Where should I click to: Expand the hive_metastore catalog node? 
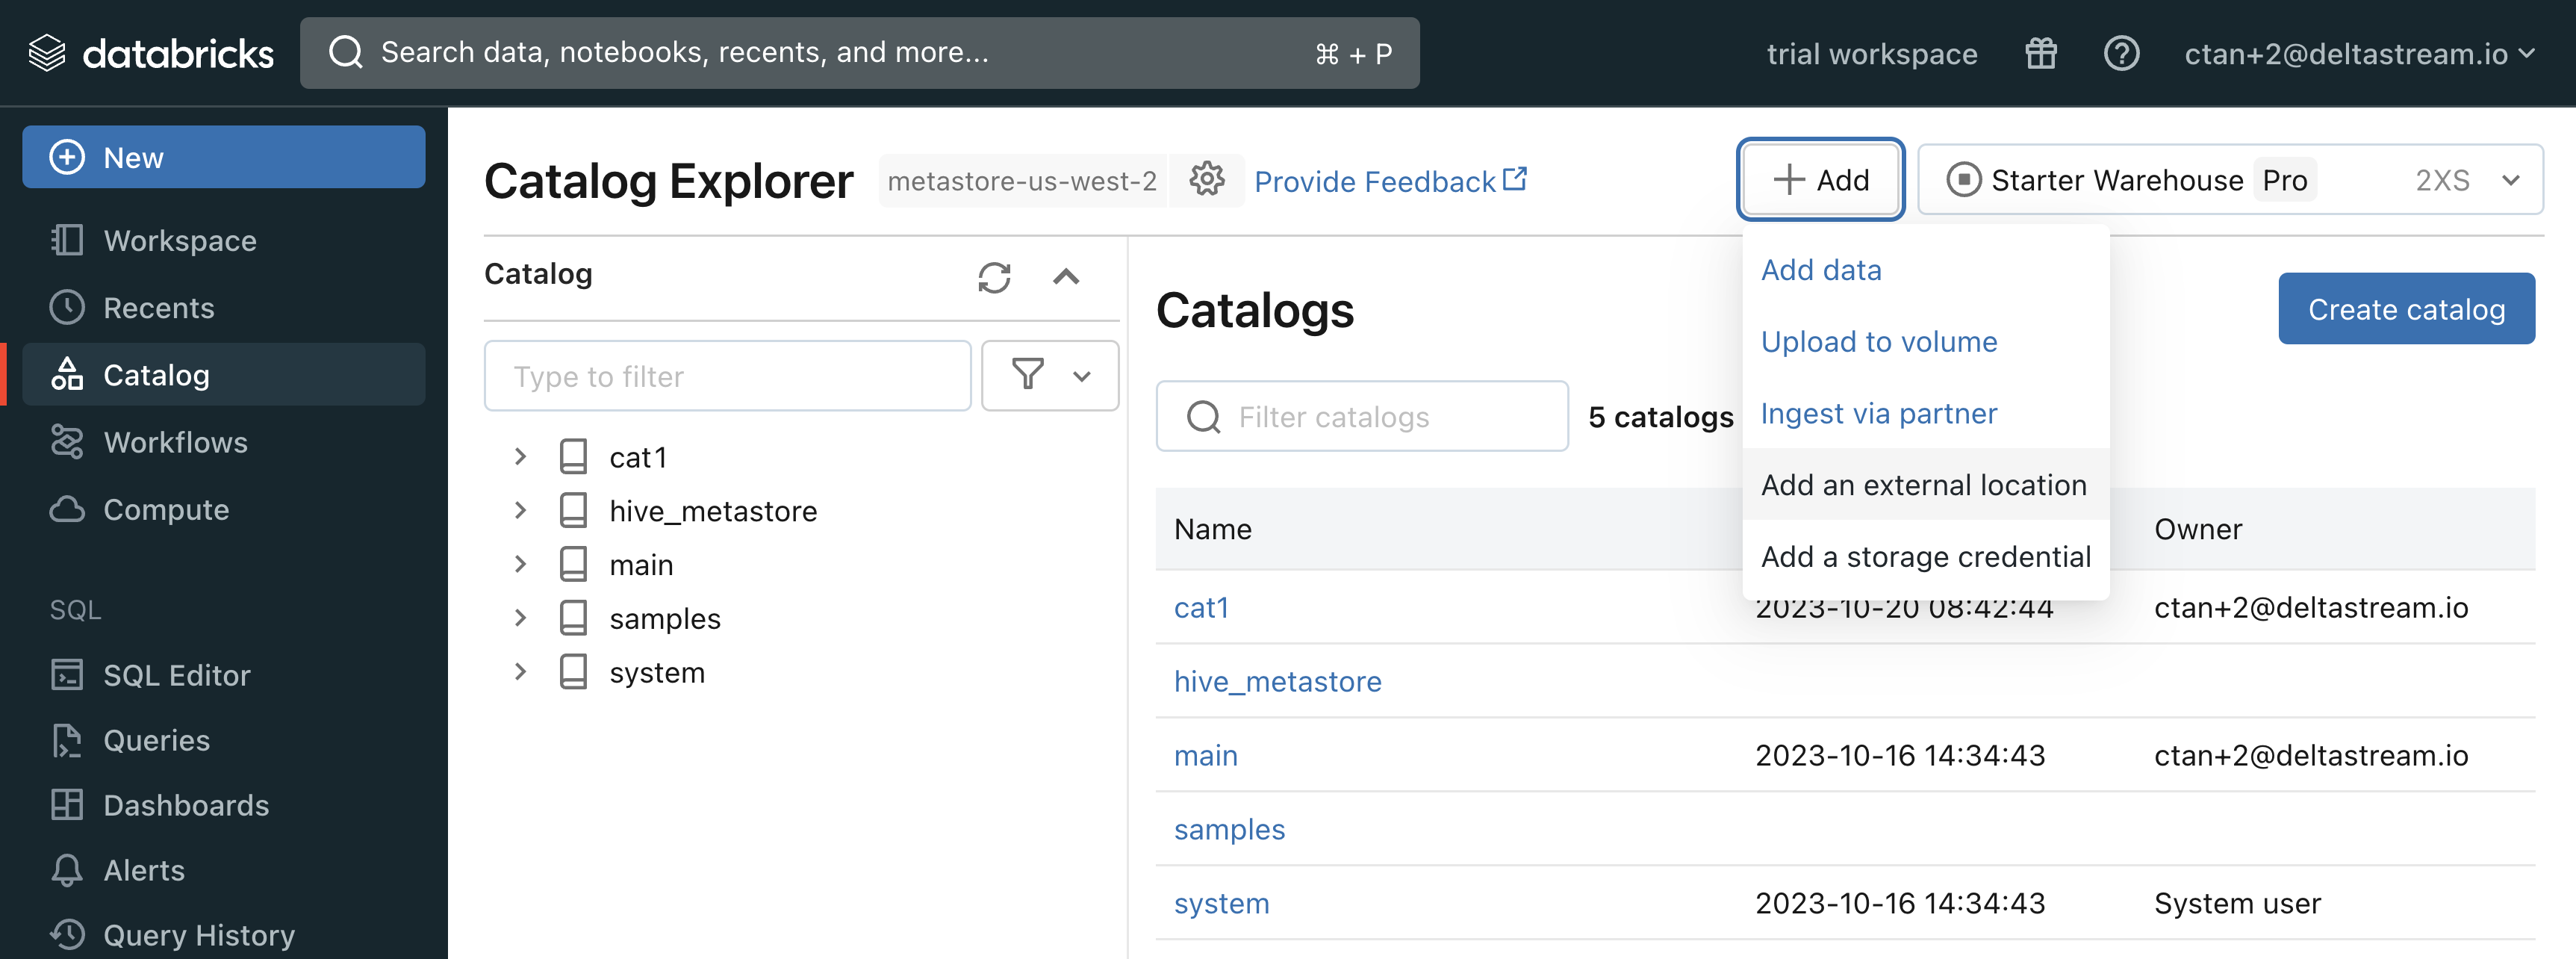pyautogui.click(x=520, y=511)
